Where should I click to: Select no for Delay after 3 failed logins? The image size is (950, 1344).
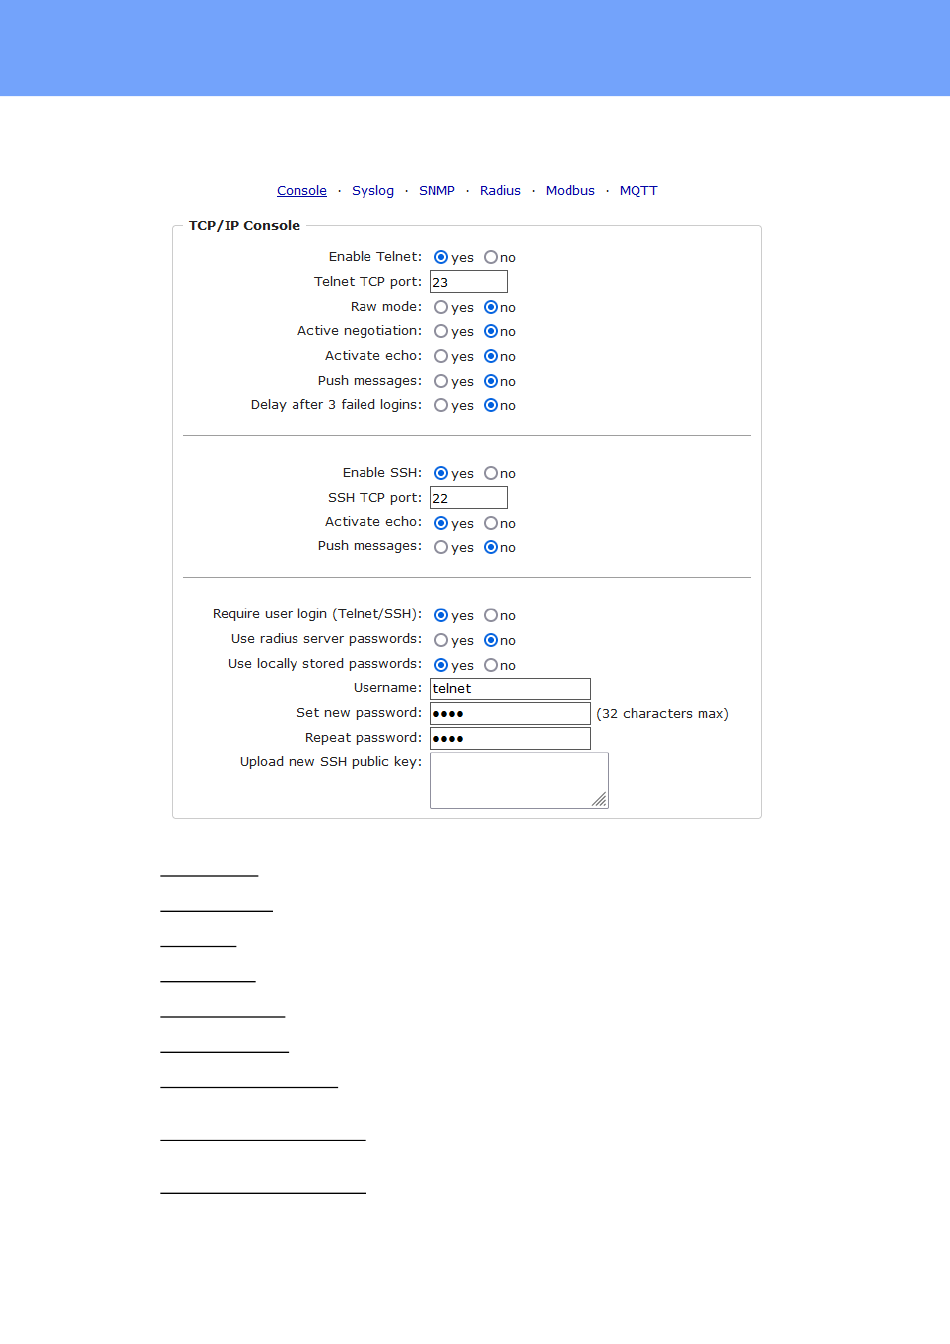point(491,405)
